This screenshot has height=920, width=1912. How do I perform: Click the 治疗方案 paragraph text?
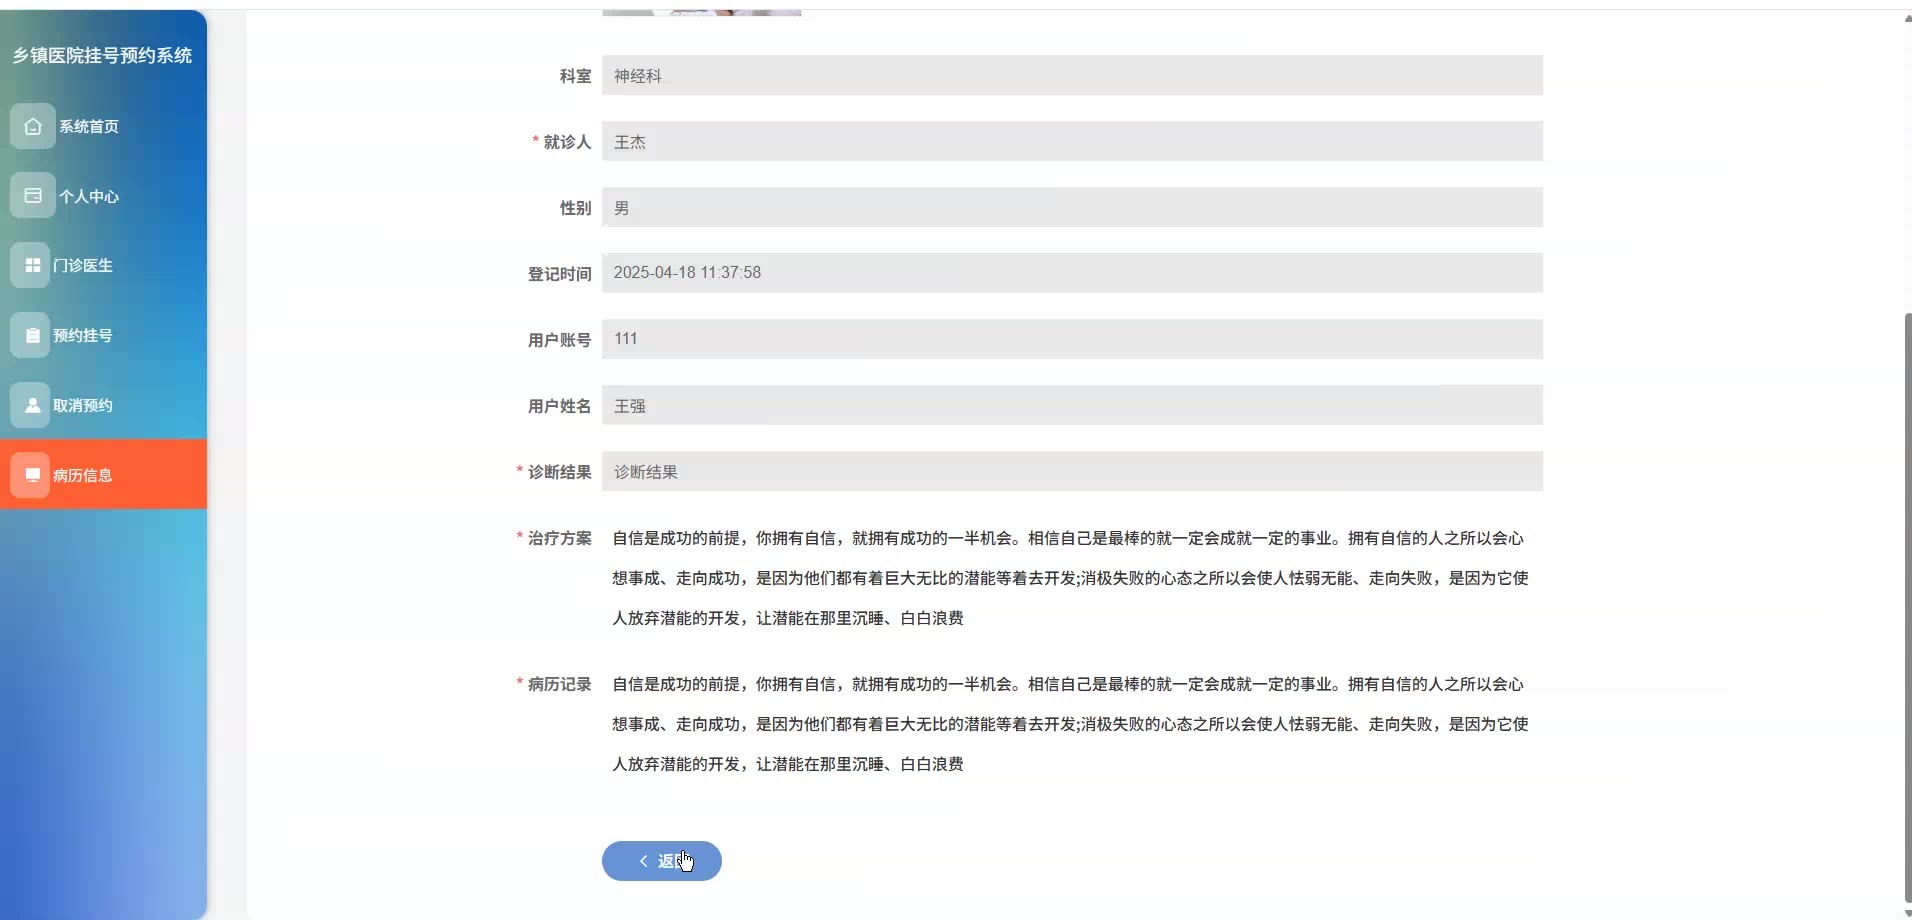click(x=1070, y=578)
